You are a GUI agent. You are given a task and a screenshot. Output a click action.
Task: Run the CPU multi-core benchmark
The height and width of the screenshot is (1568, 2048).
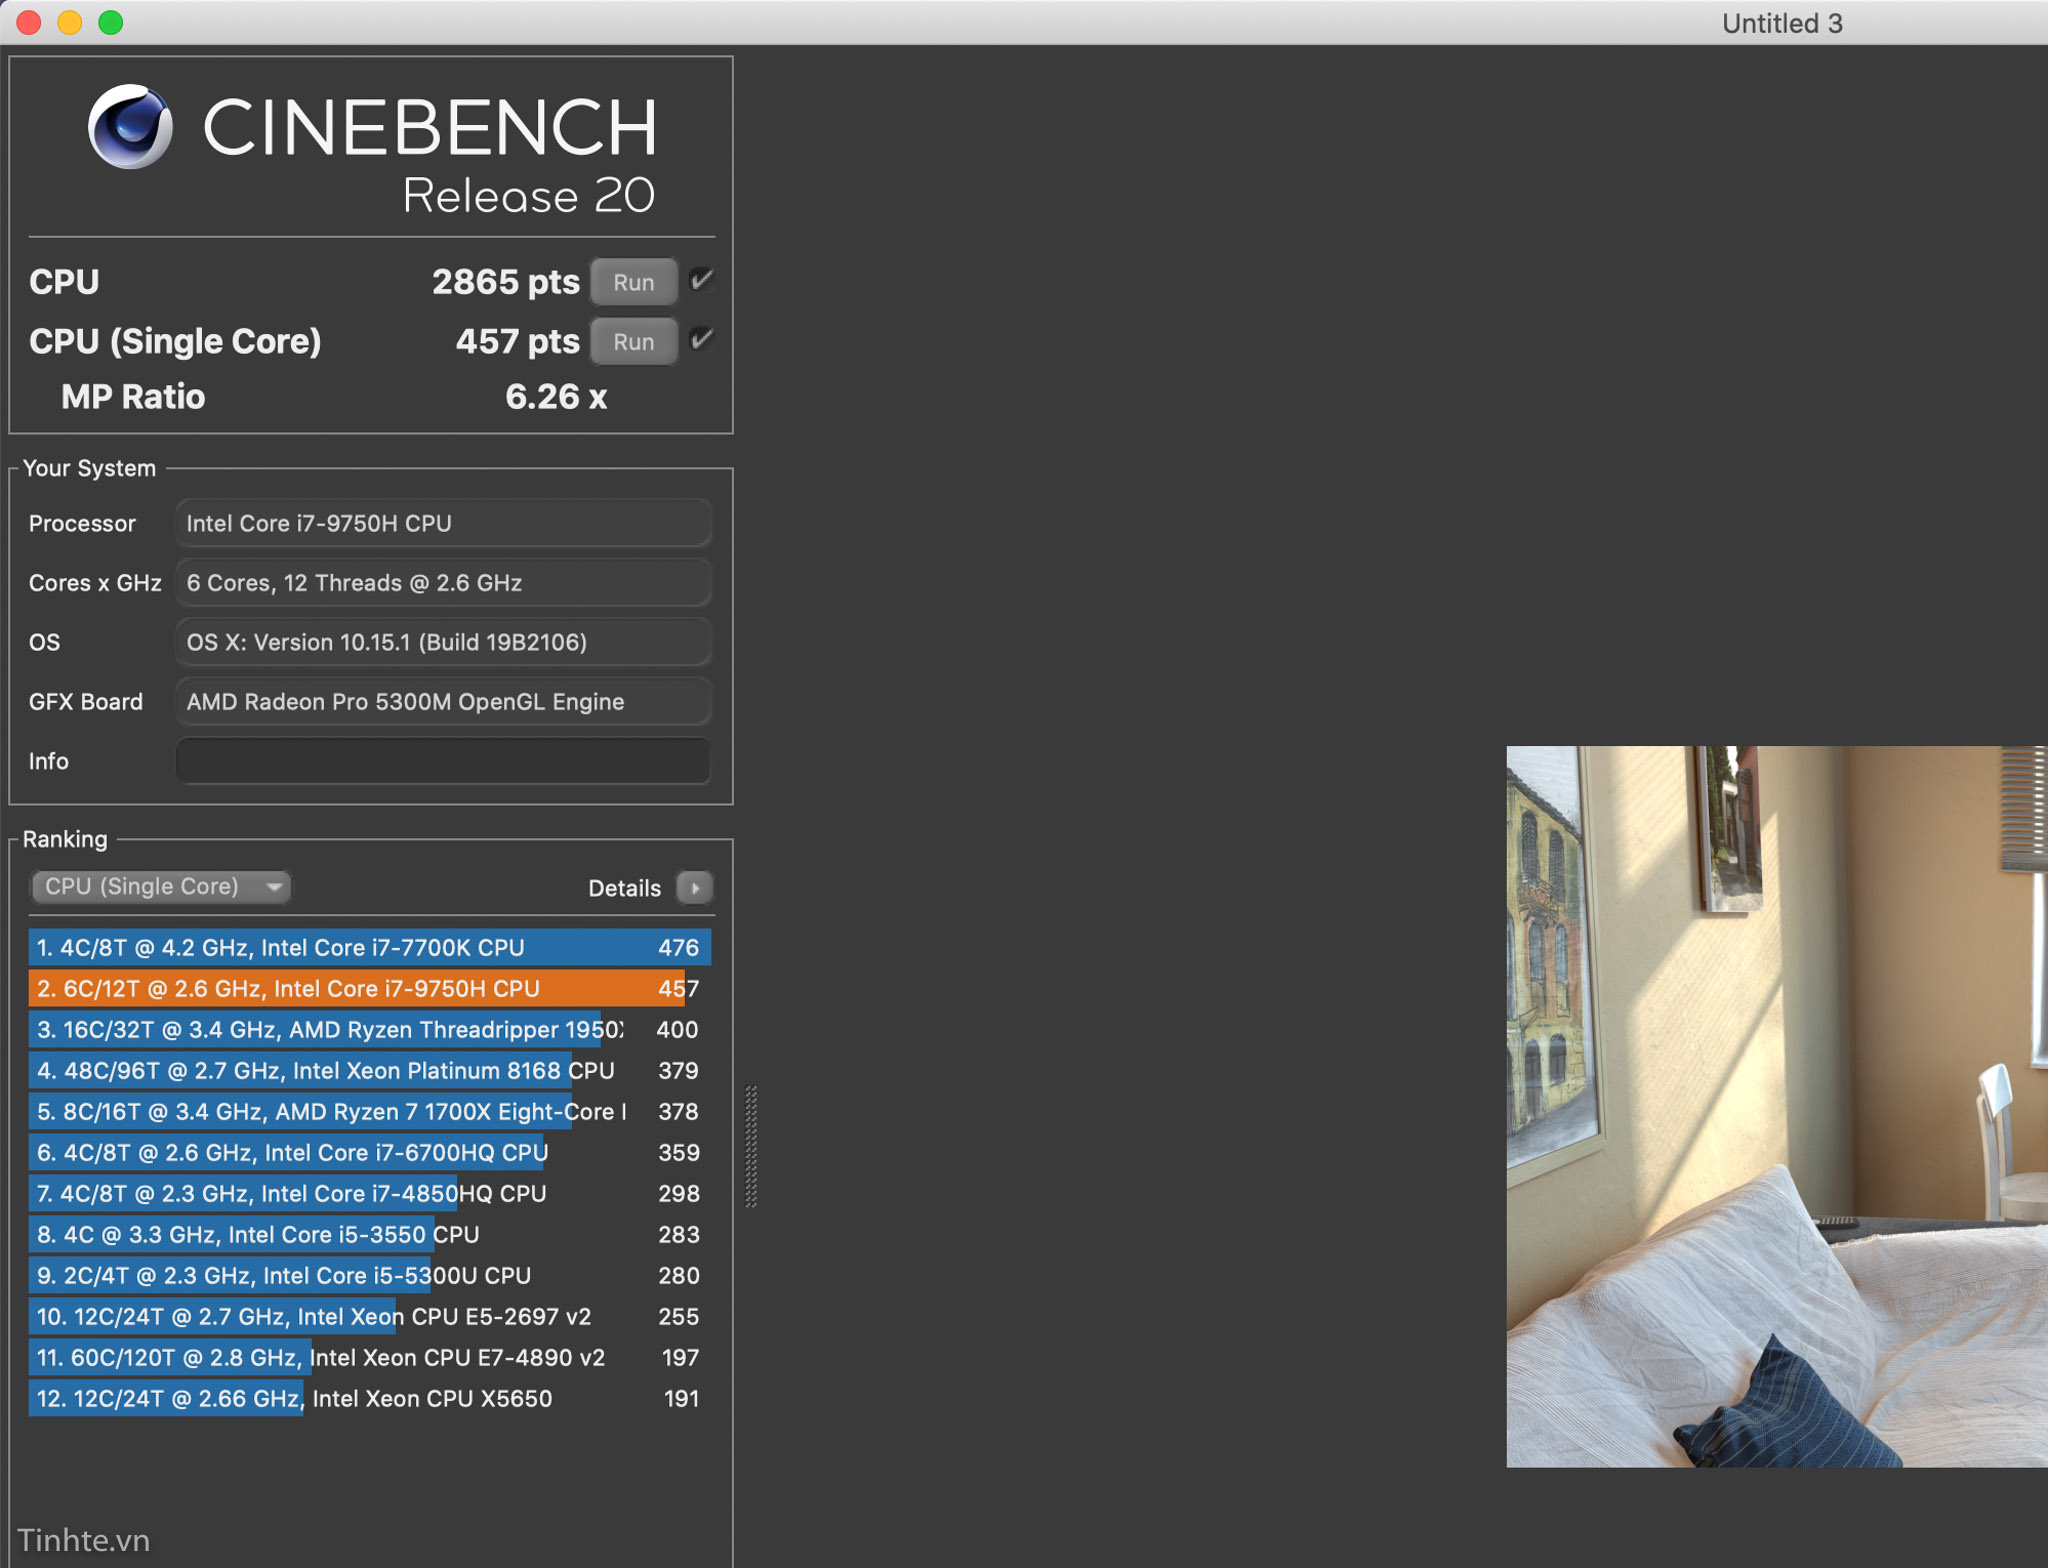click(633, 282)
